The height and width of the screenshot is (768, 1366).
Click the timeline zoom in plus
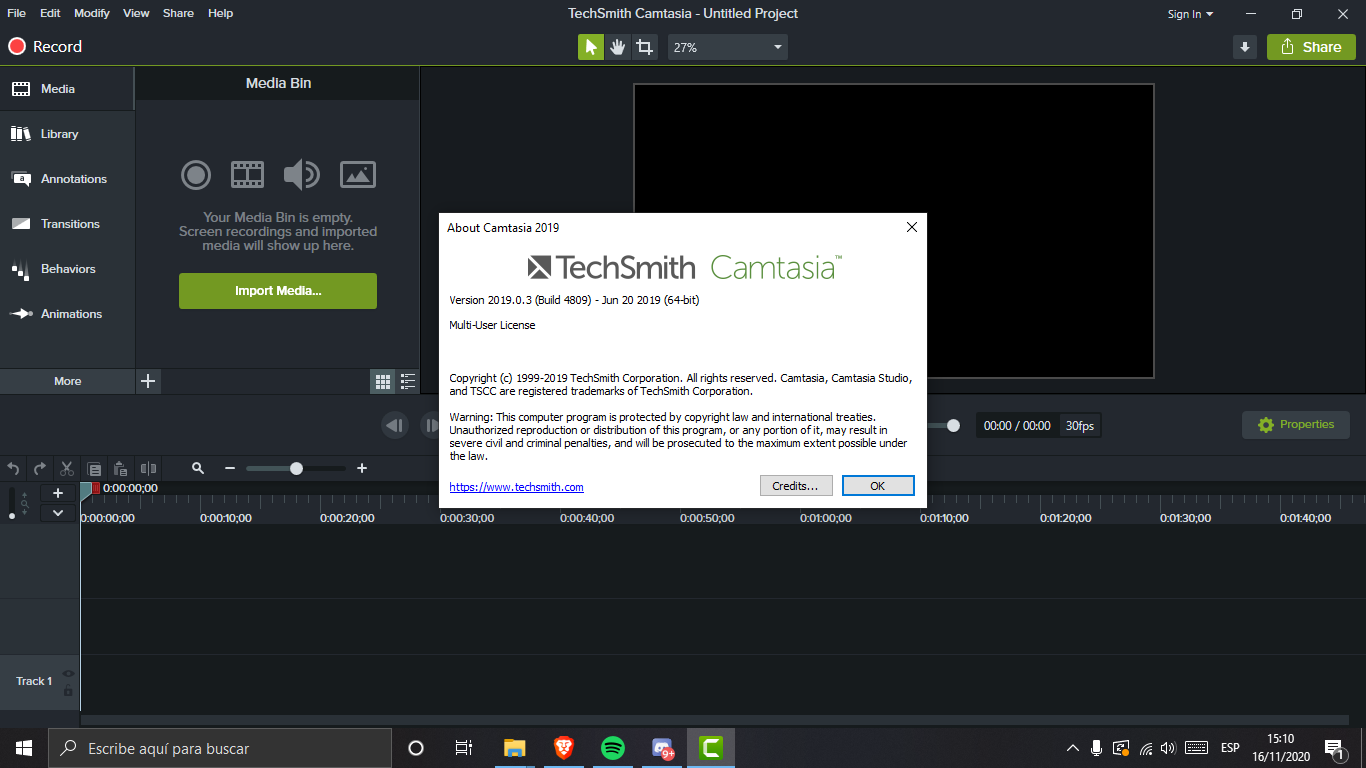(x=362, y=468)
